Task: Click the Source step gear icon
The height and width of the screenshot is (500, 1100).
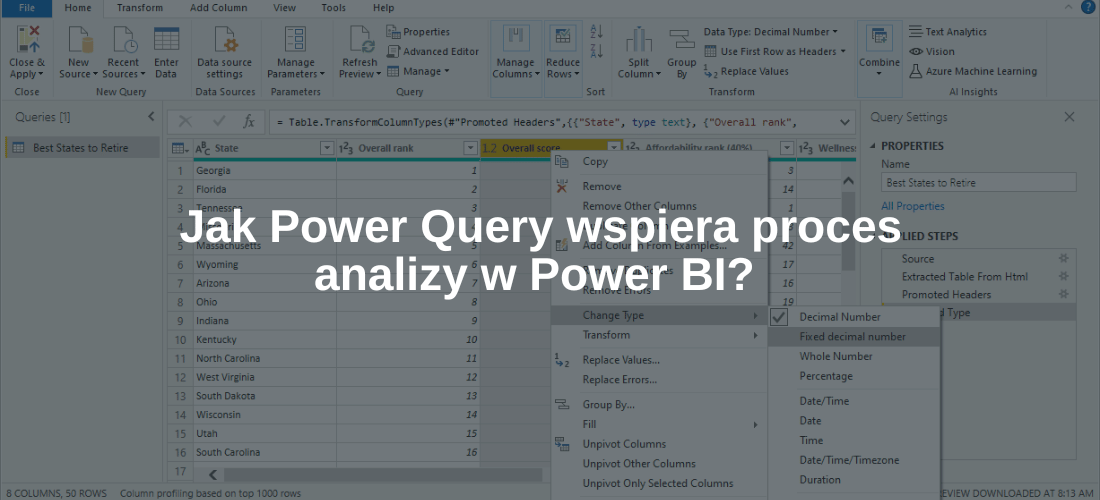Action: pos(1064,259)
